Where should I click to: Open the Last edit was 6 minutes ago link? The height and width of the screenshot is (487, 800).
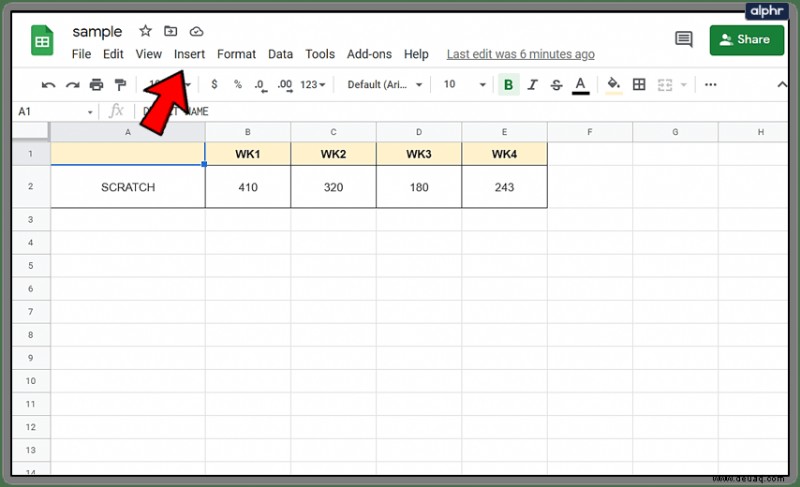pyautogui.click(x=520, y=54)
